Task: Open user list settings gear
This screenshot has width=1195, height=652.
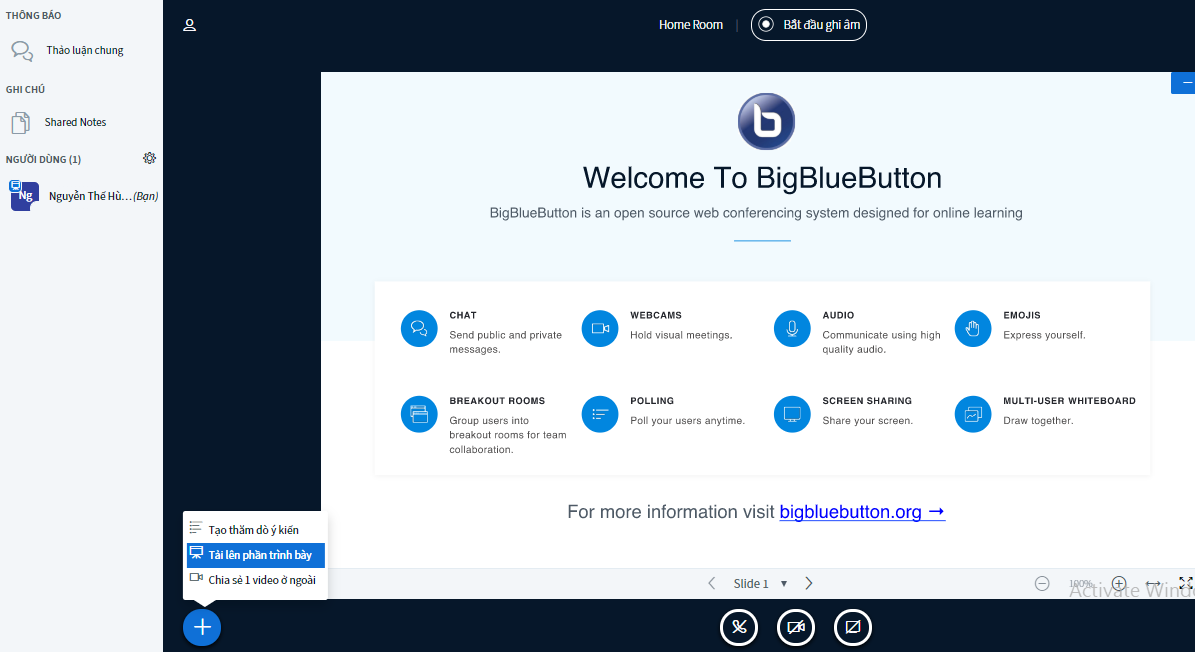Action: (x=149, y=158)
